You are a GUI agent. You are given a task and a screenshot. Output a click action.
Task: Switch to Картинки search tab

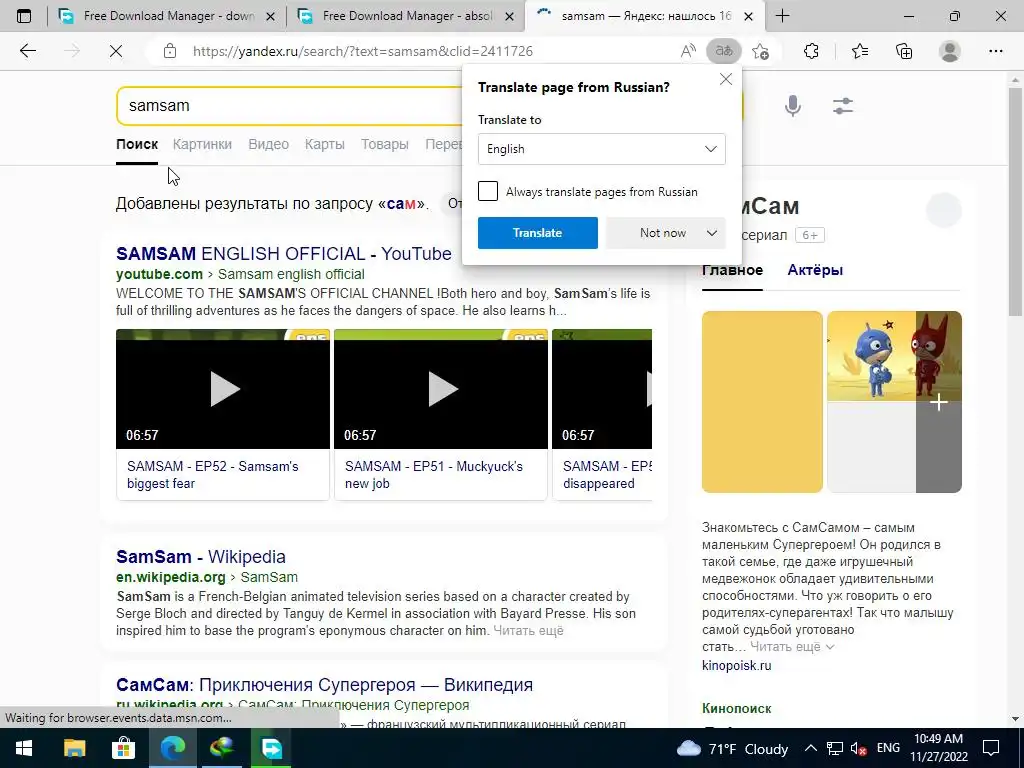pyautogui.click(x=202, y=144)
